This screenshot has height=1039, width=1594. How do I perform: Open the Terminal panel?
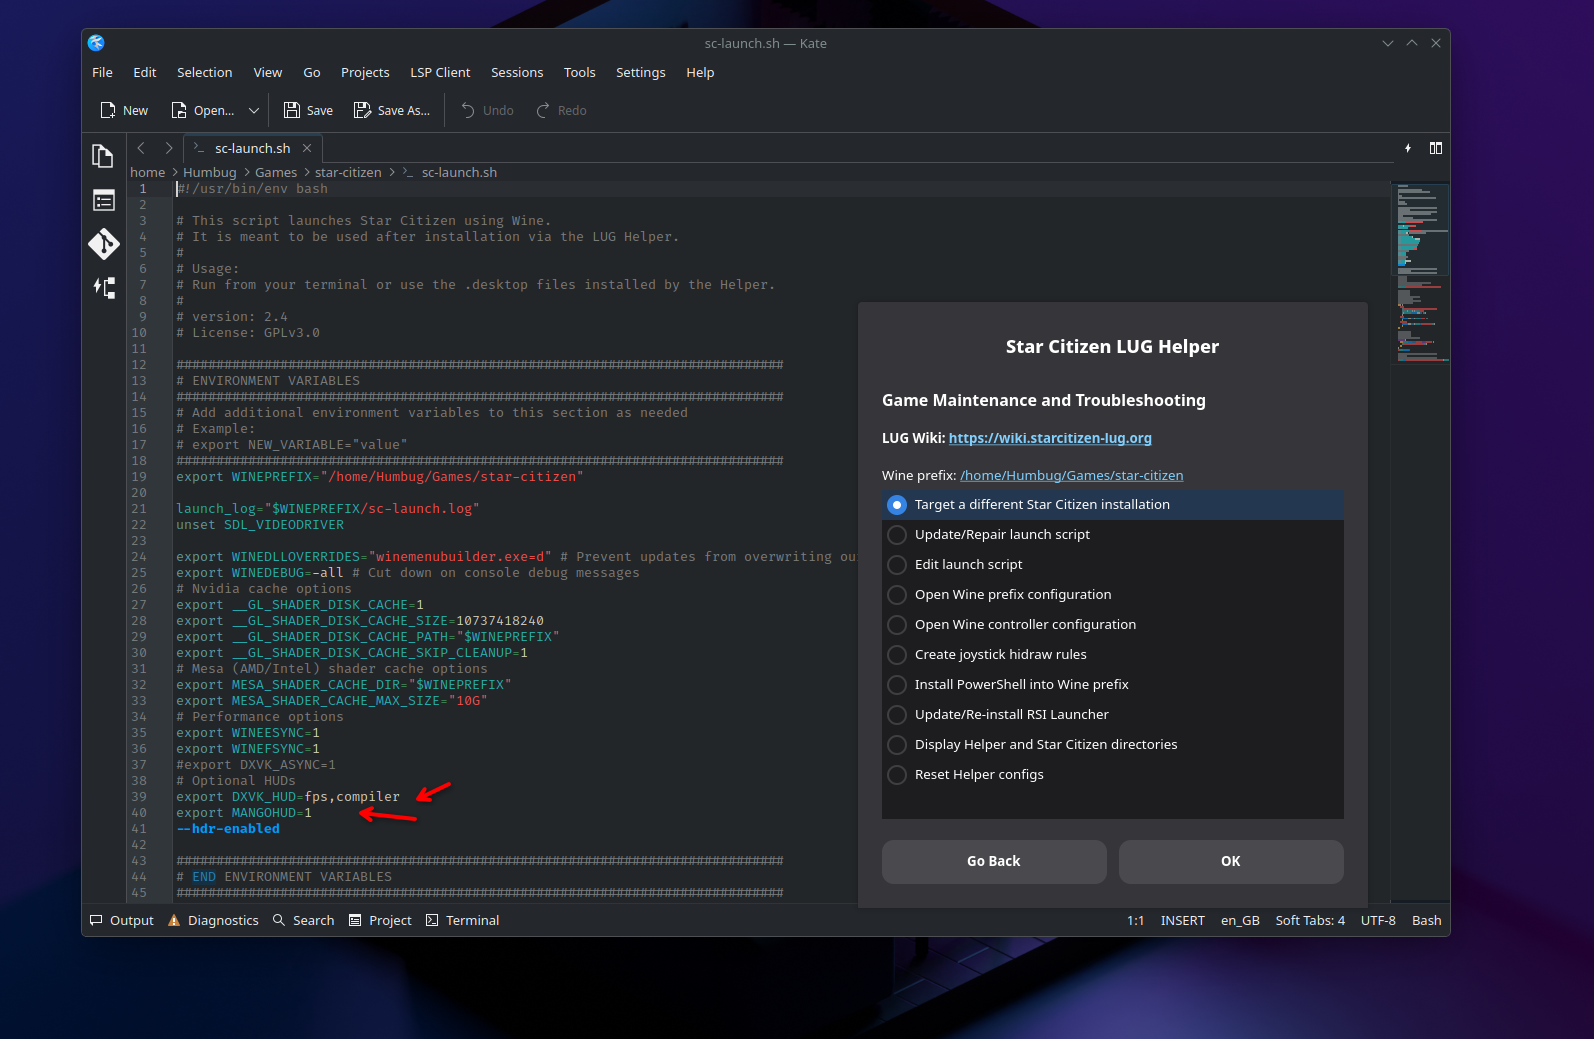pos(462,920)
